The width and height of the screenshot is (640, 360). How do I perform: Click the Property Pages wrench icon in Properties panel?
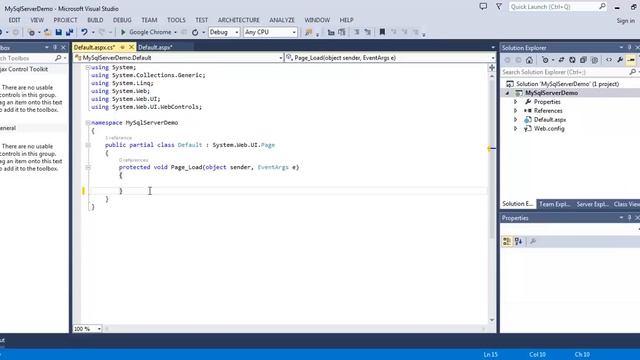(533, 241)
